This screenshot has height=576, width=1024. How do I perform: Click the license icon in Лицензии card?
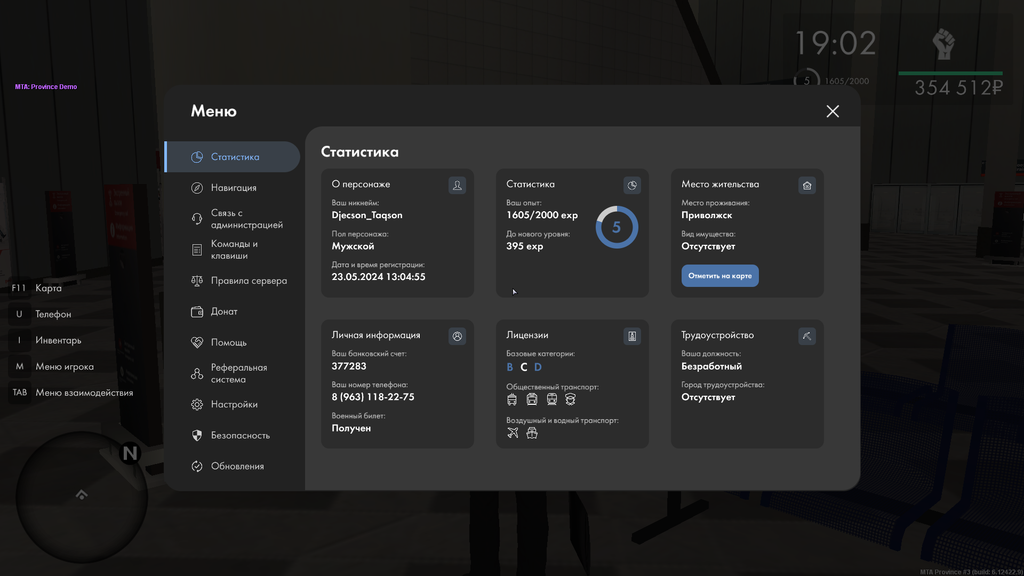point(632,336)
